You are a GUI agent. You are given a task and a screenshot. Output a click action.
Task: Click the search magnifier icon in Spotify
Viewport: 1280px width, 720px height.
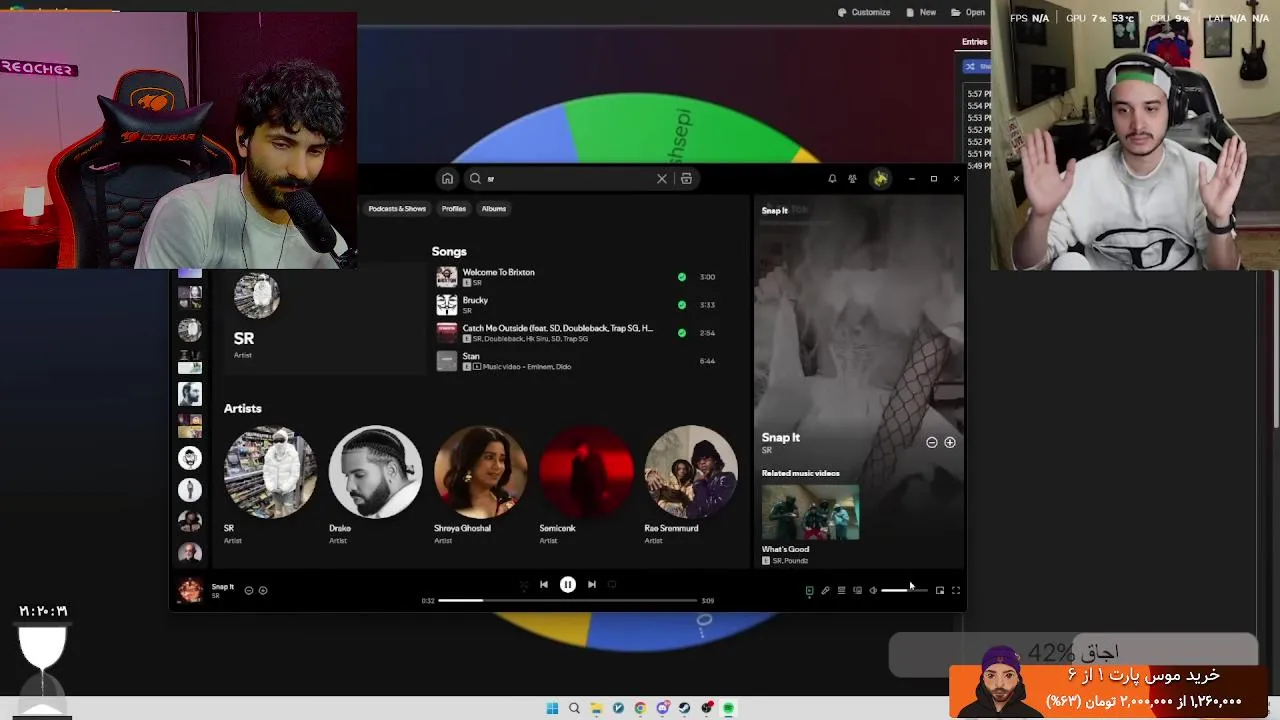pos(475,178)
